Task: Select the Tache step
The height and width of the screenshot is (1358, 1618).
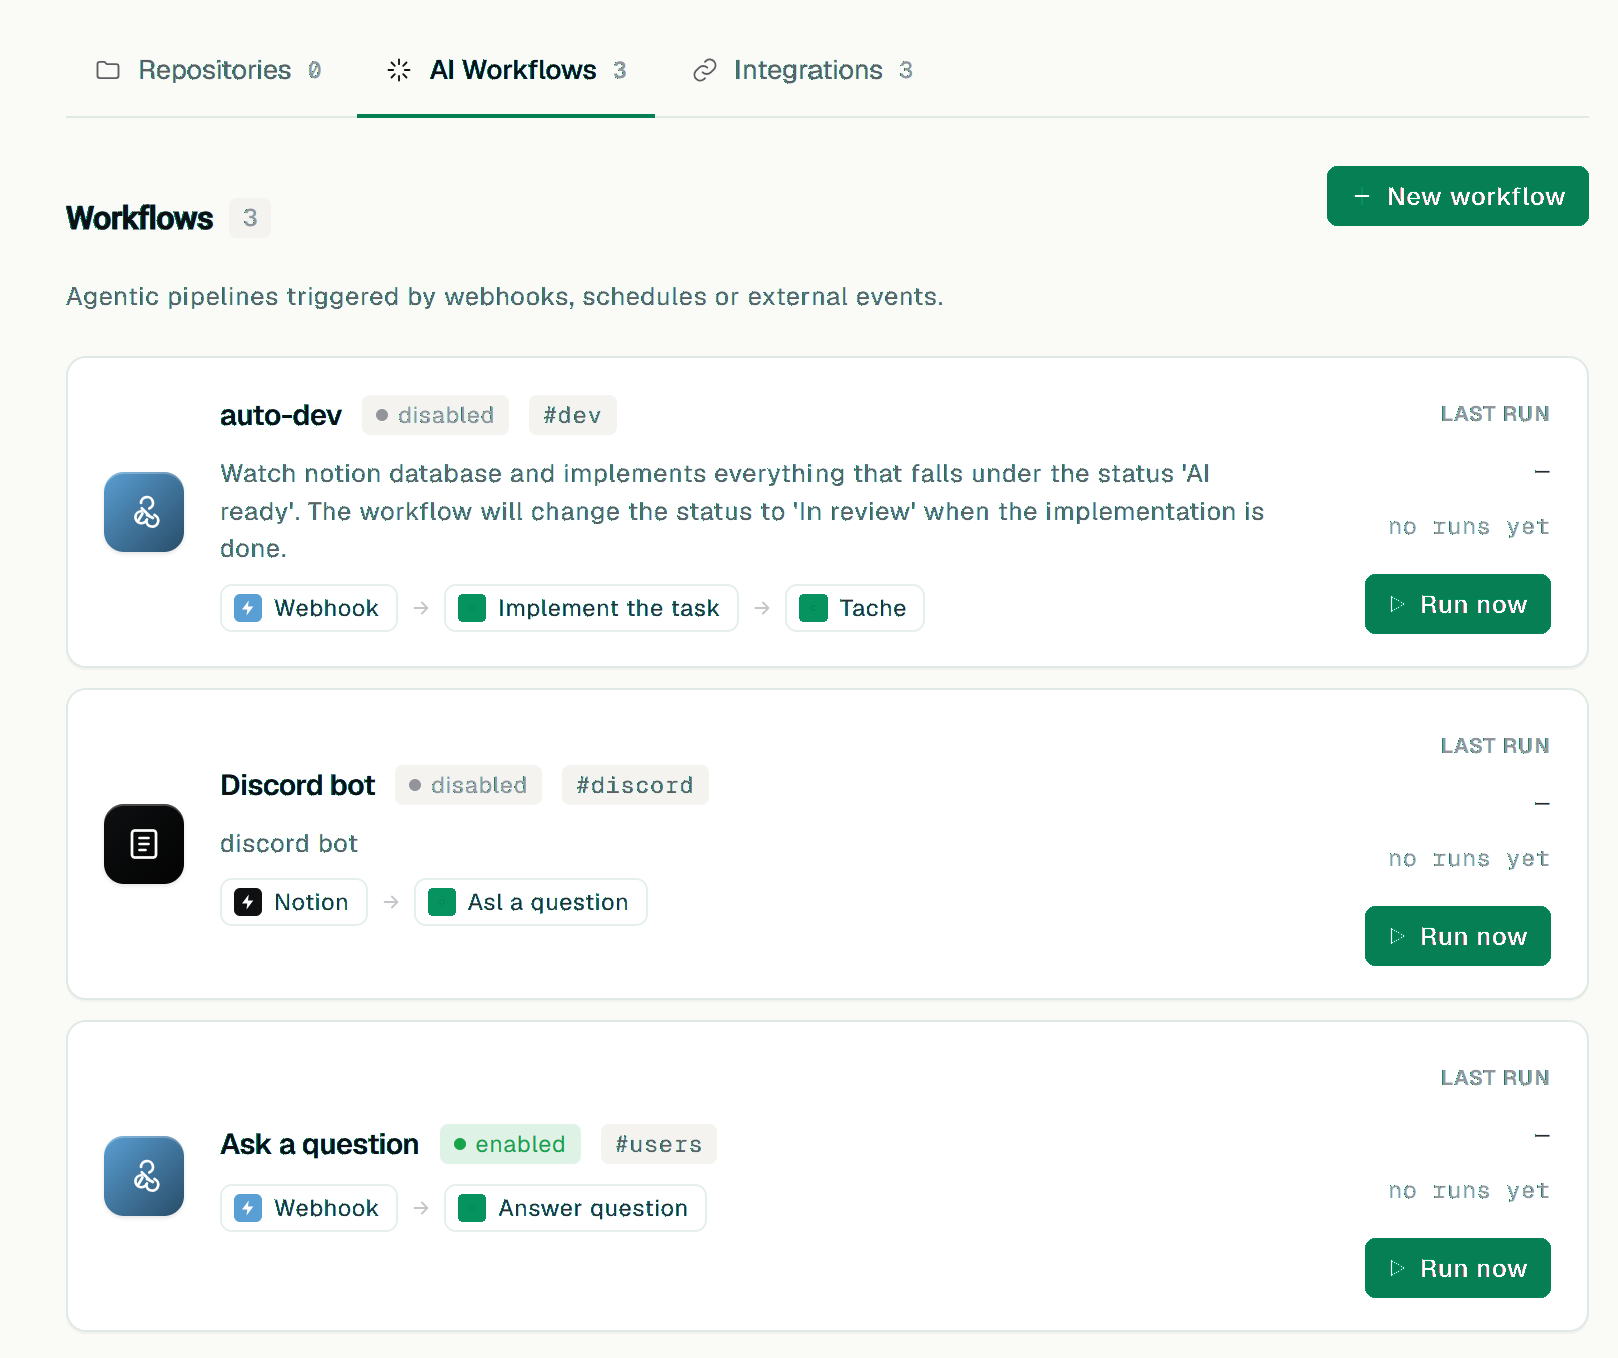Action: 855,608
